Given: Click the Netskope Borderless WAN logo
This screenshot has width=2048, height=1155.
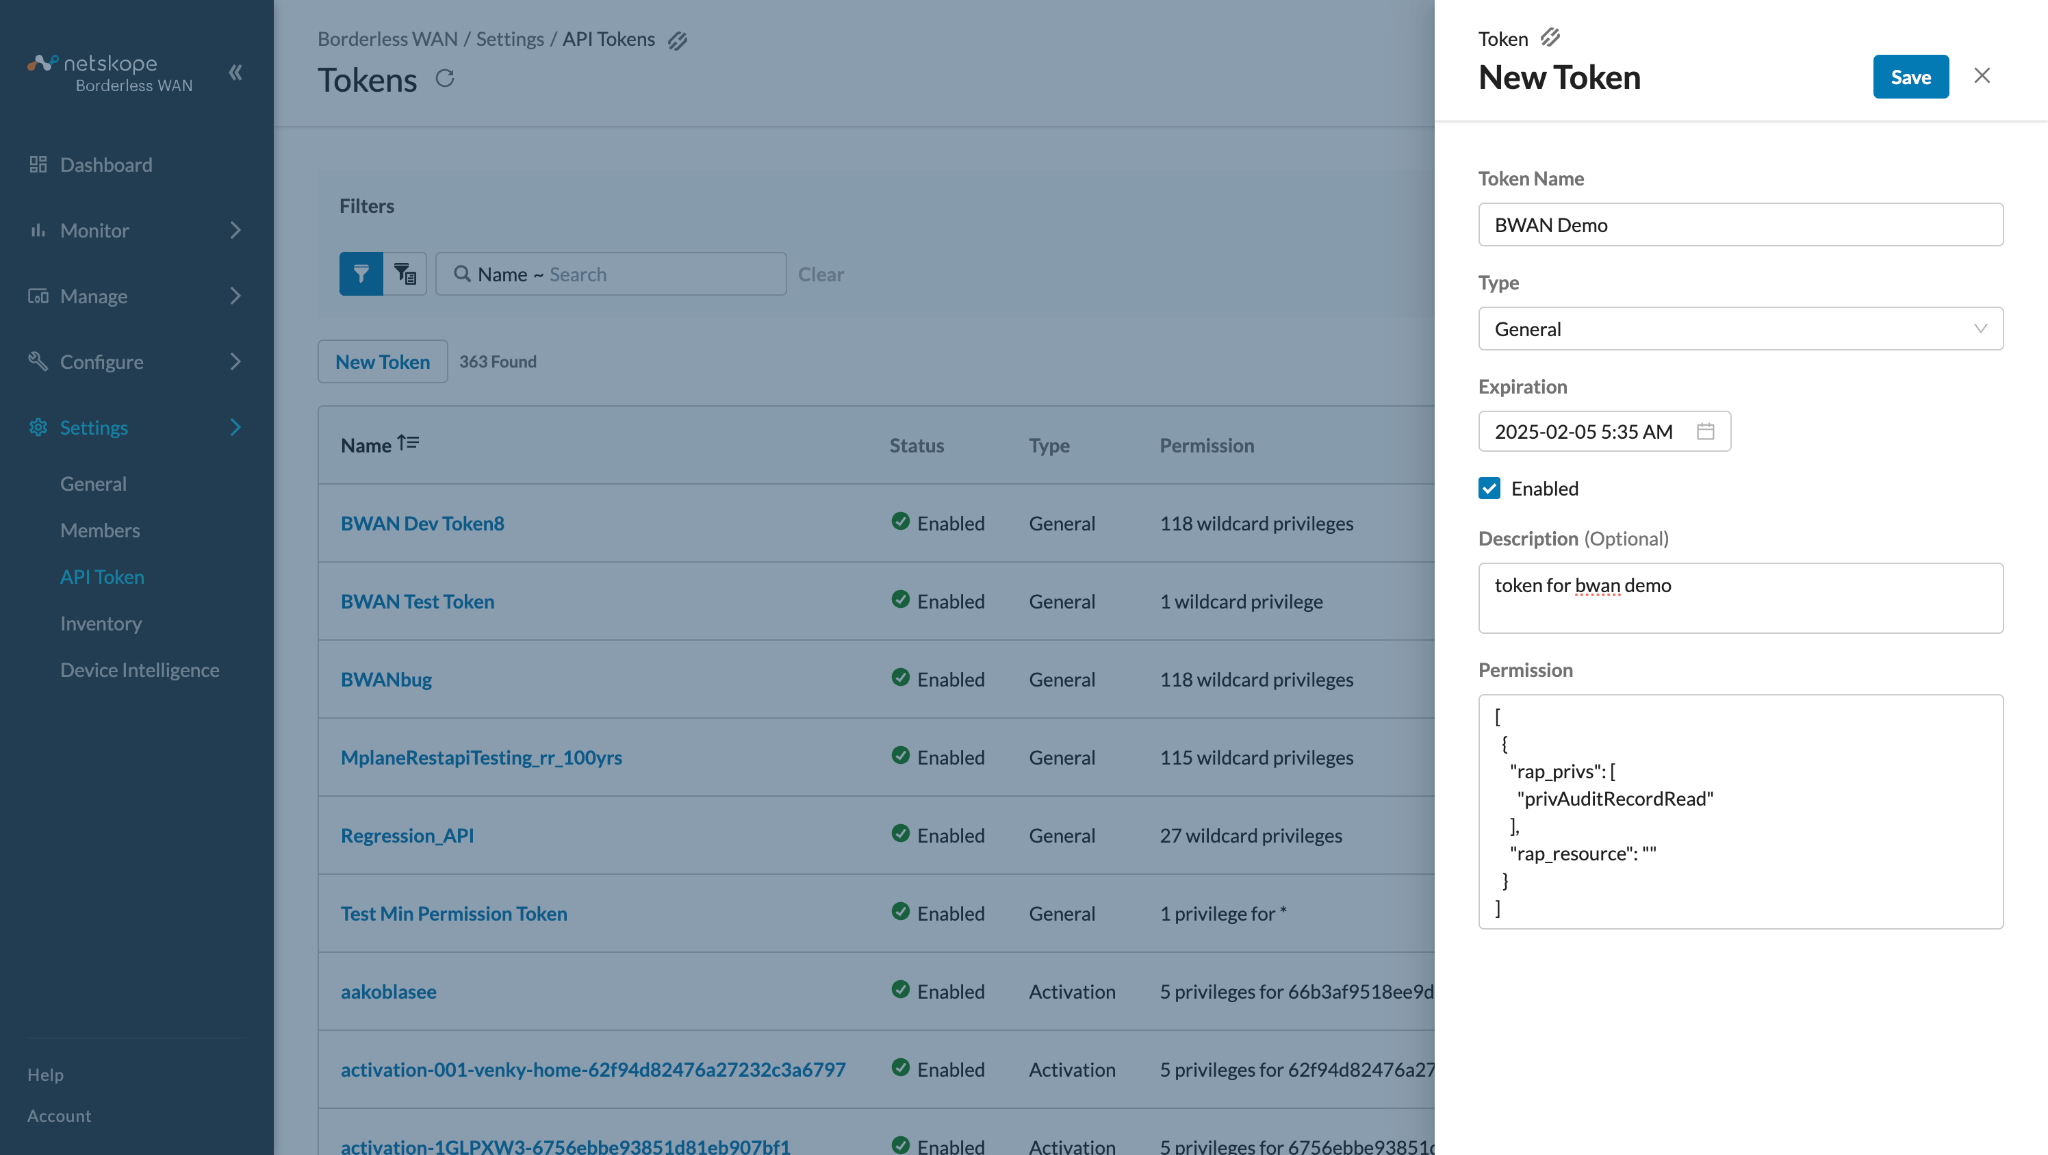Looking at the screenshot, I should click(110, 73).
